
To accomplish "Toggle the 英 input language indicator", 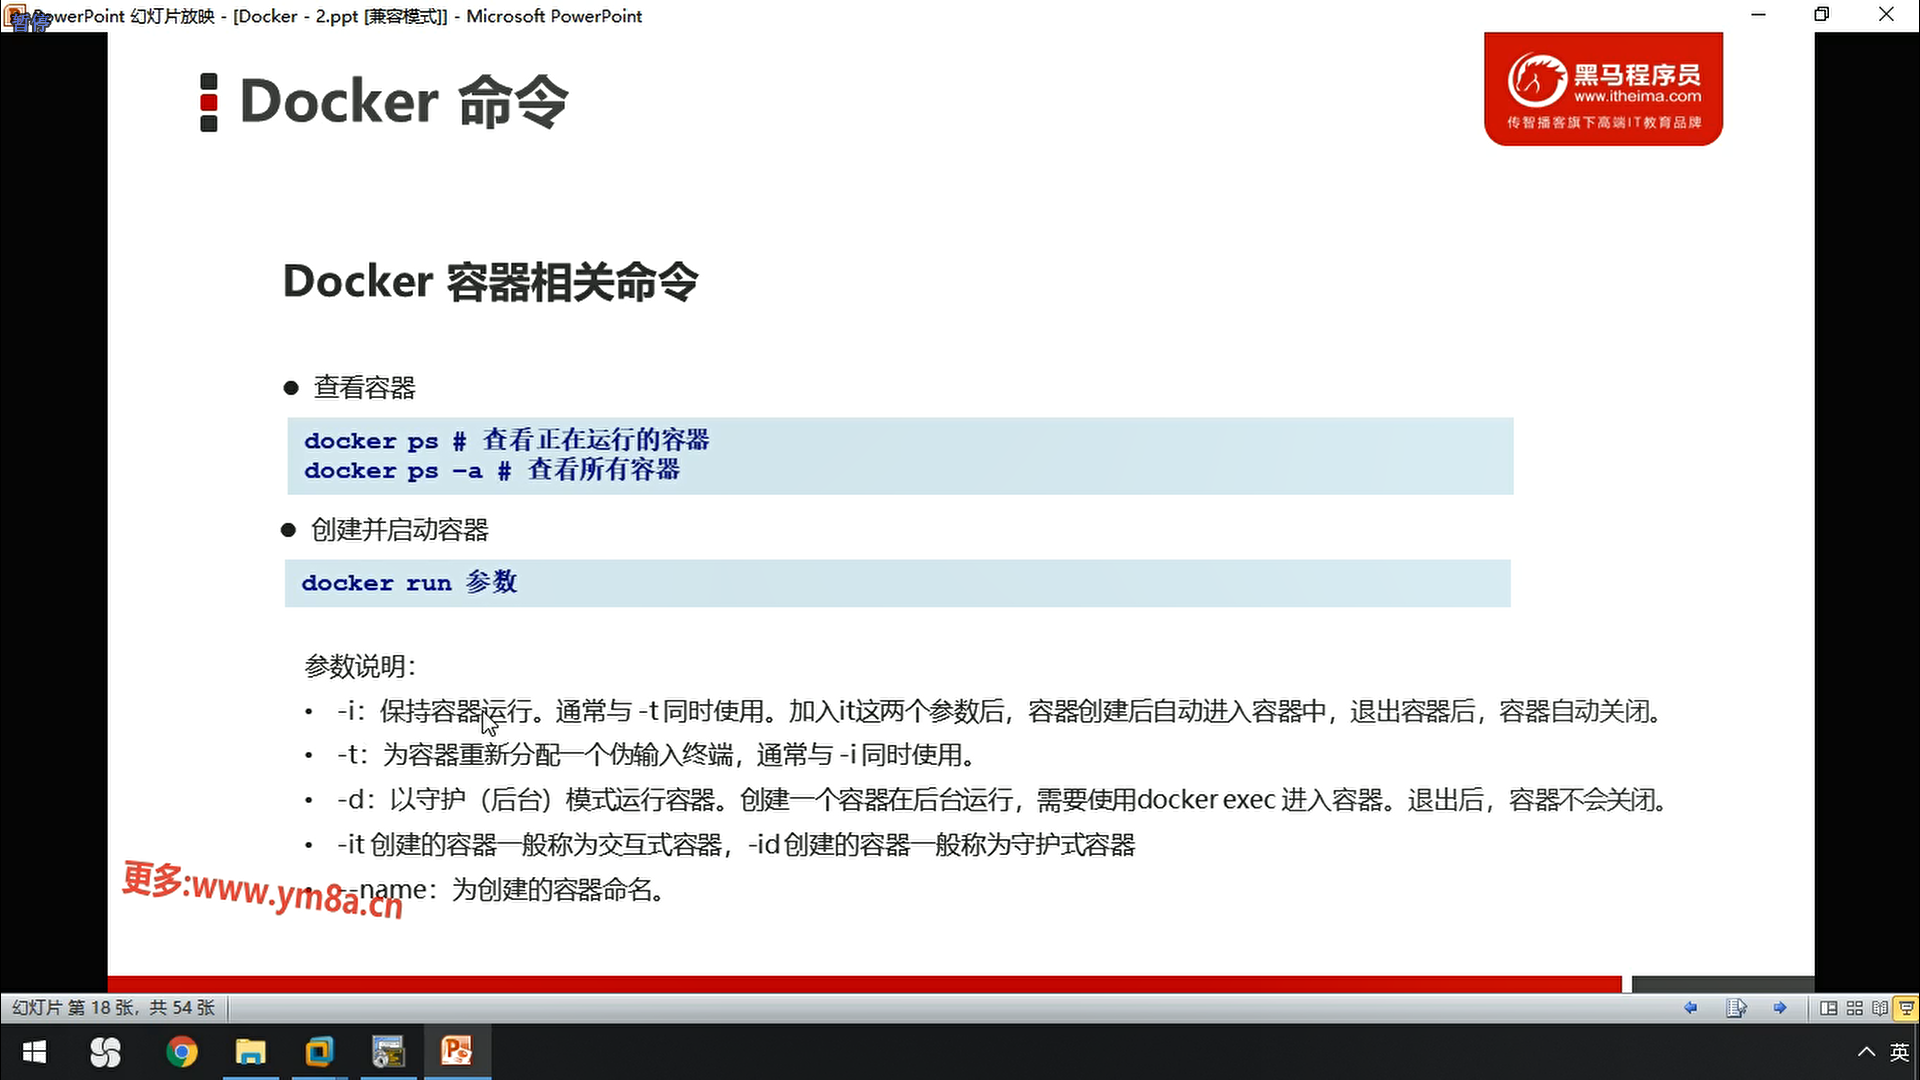I will 1899,1052.
